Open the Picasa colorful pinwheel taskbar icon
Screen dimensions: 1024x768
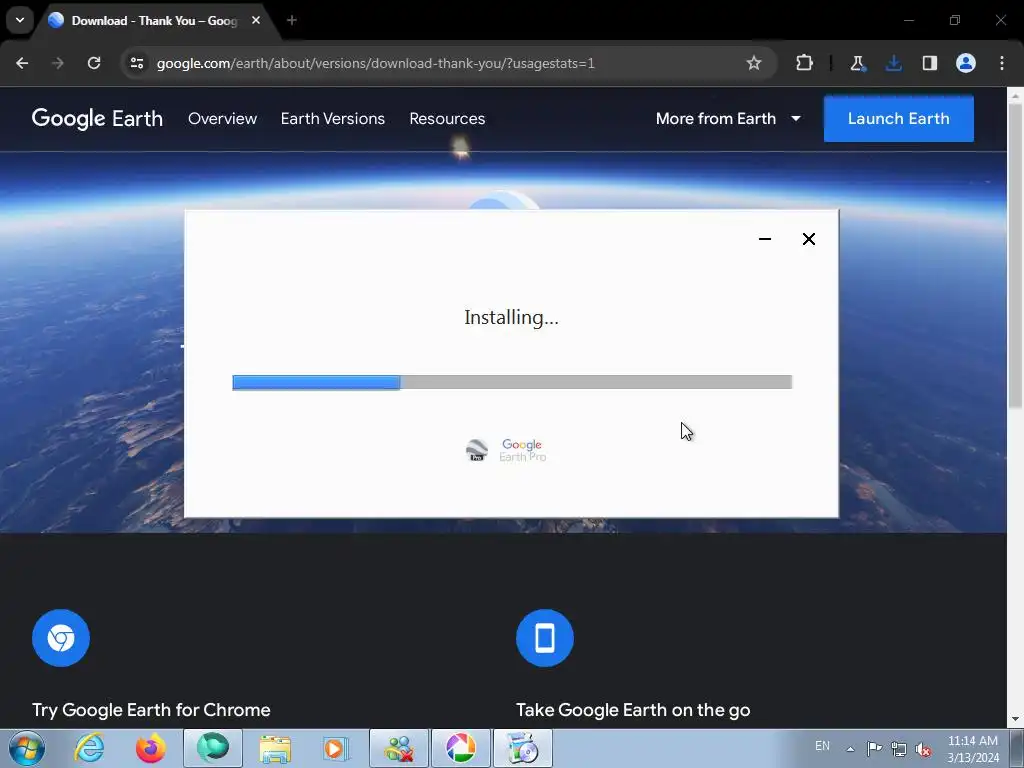pos(460,748)
